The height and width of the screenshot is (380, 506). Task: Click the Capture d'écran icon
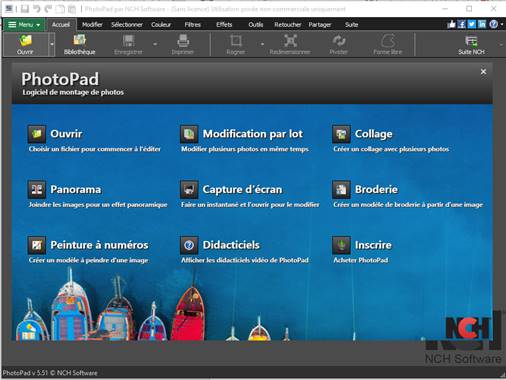tap(189, 190)
